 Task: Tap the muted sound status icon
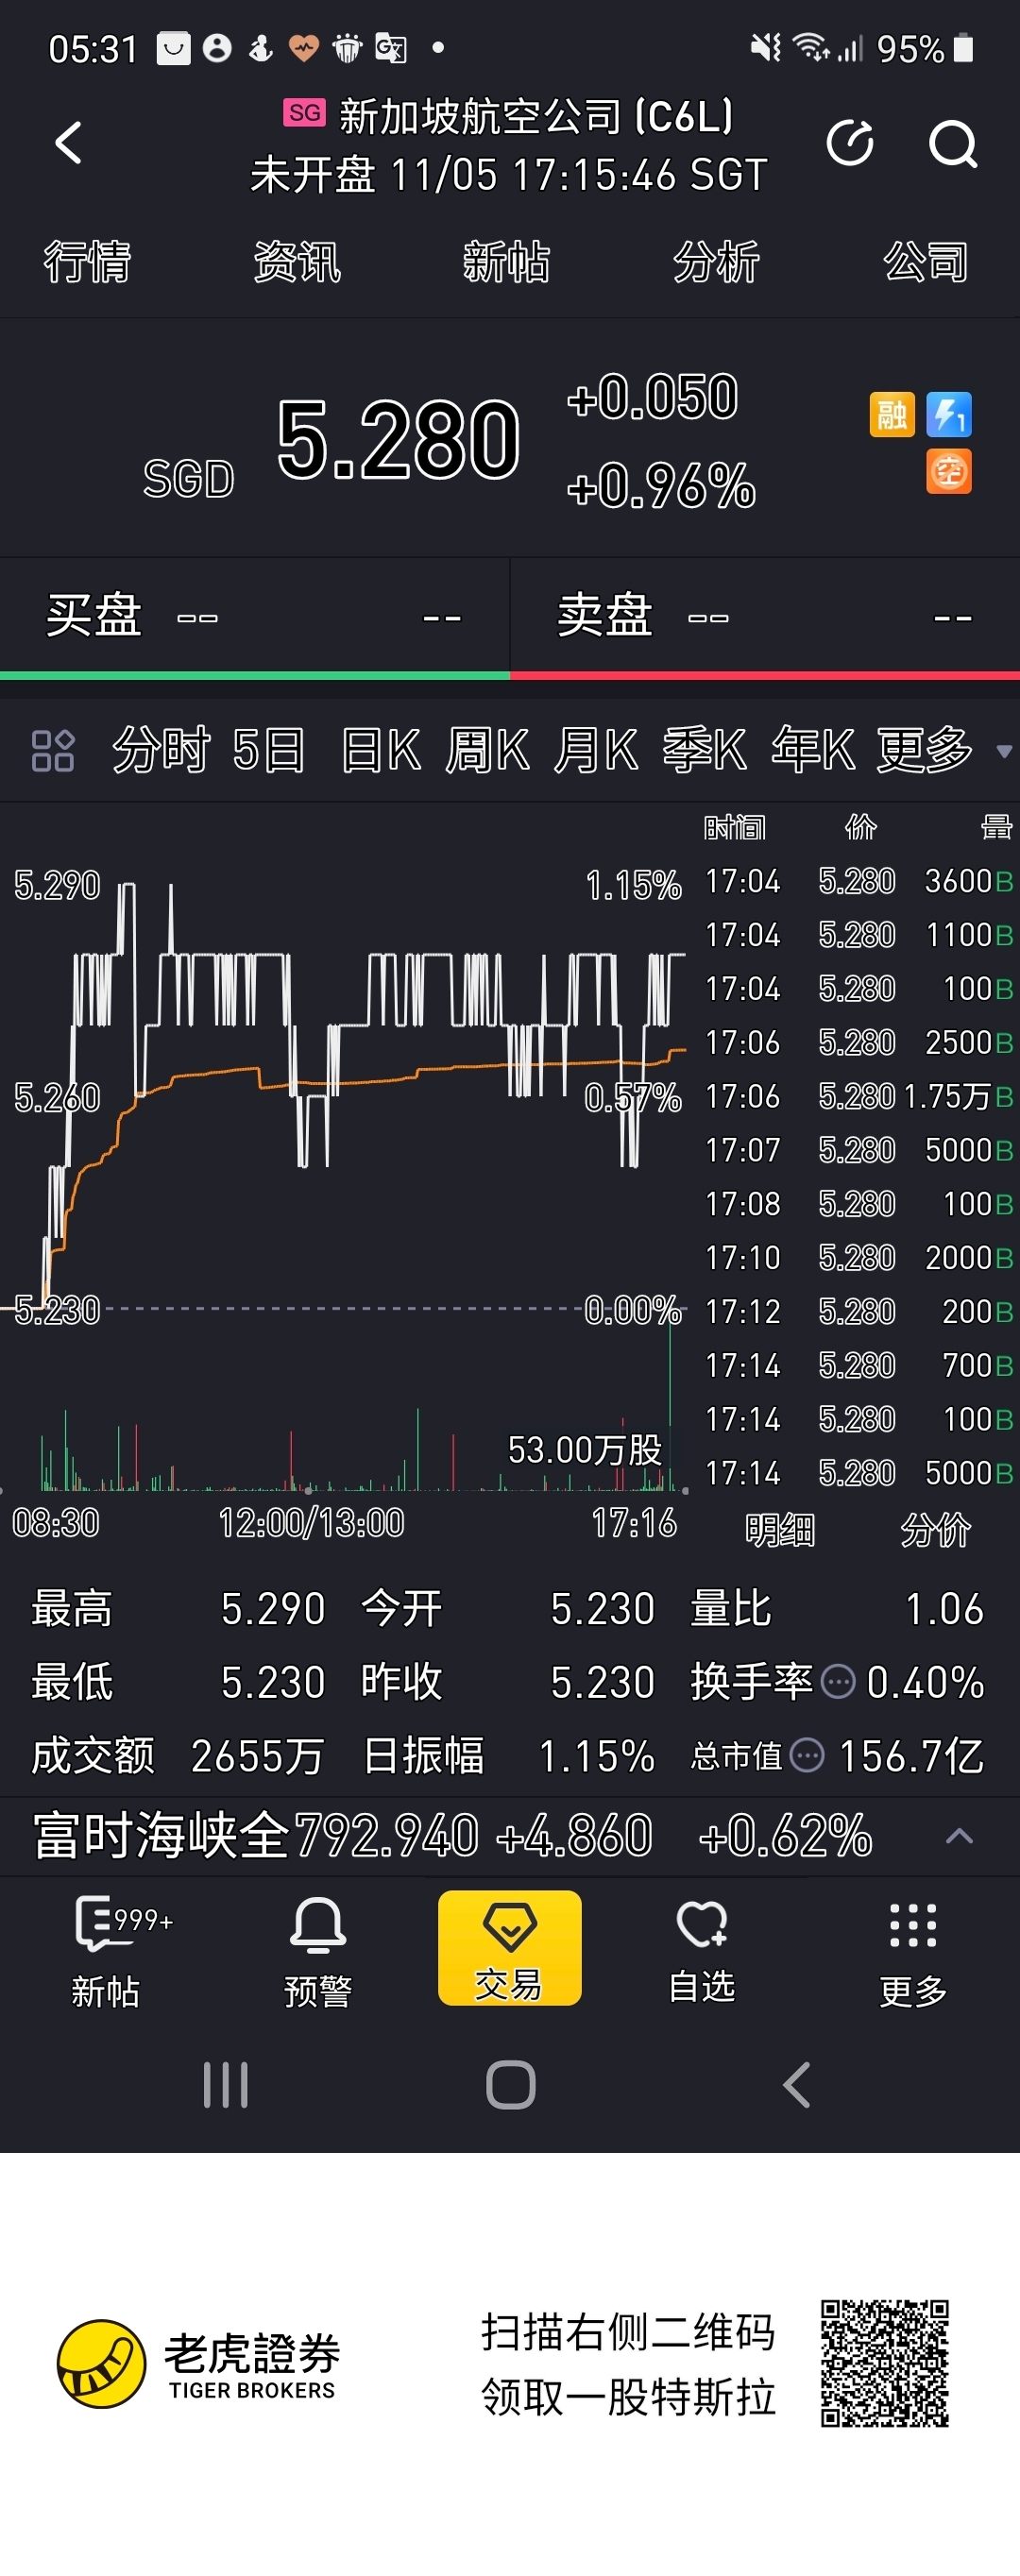(766, 48)
